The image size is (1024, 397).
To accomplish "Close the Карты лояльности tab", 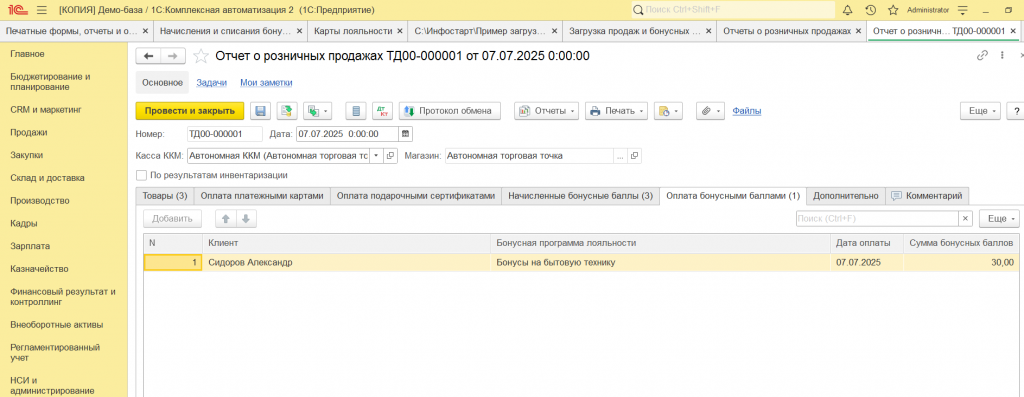I will (400, 31).
